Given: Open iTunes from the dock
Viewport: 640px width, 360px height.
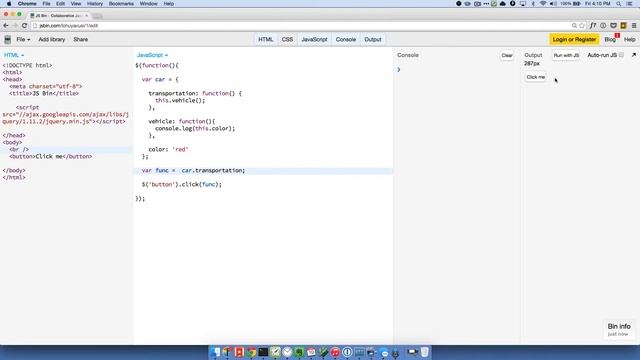Looking at the screenshot, I should pyautogui.click(x=335, y=352).
